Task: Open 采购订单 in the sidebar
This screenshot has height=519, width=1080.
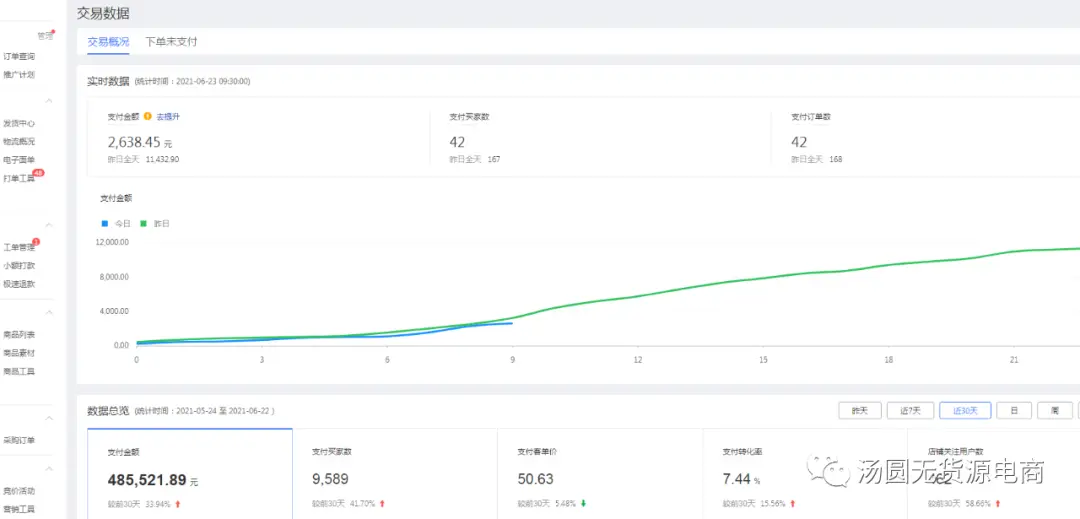Action: coord(19,441)
